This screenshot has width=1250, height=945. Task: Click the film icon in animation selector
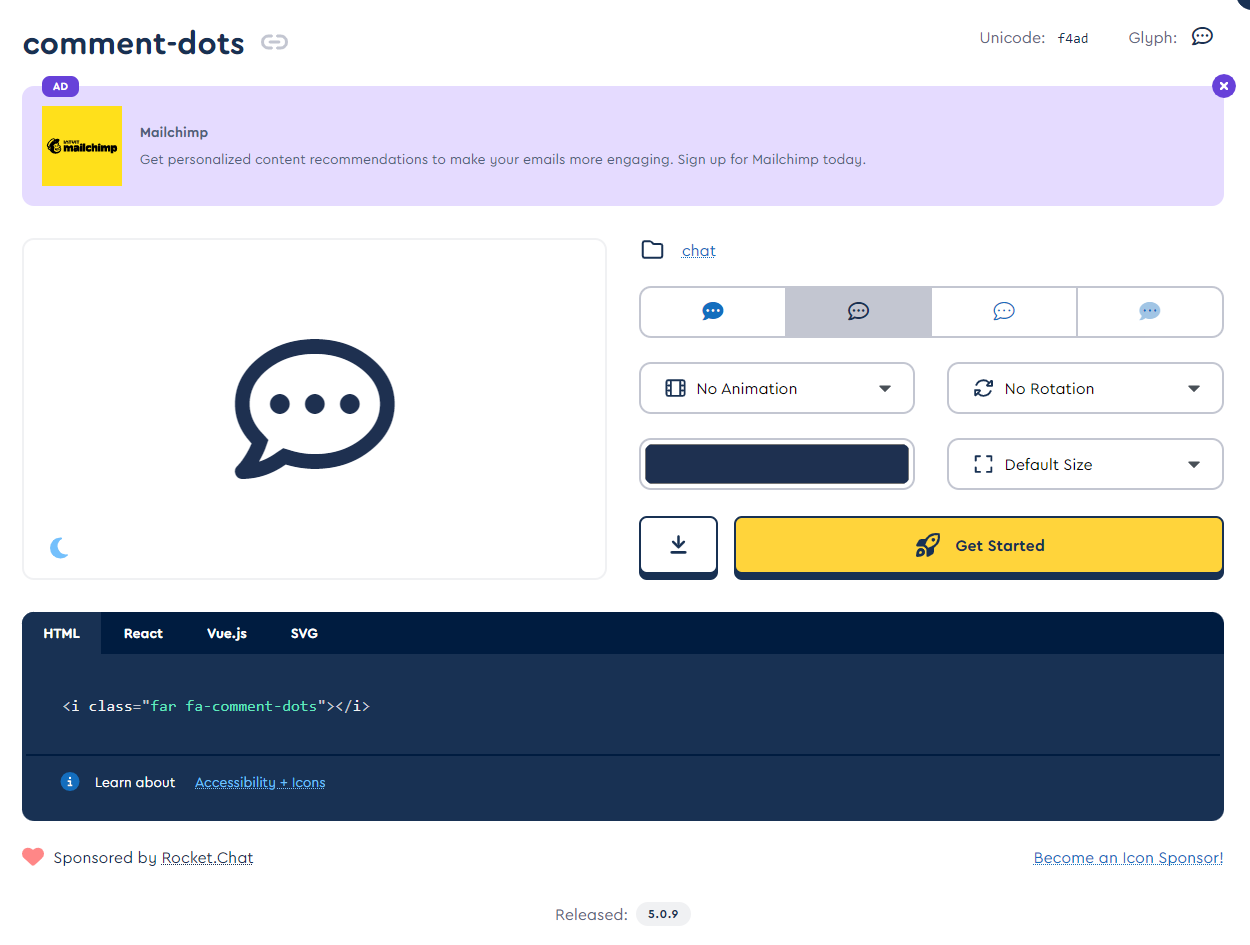pyautogui.click(x=675, y=388)
